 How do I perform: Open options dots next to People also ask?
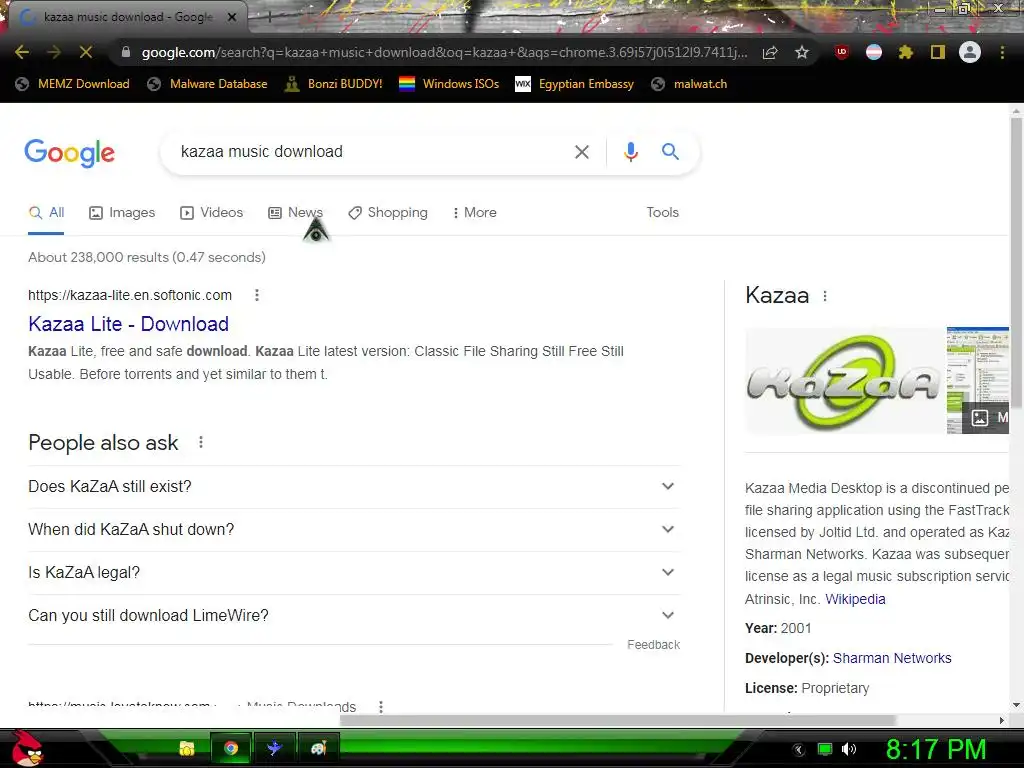click(201, 443)
